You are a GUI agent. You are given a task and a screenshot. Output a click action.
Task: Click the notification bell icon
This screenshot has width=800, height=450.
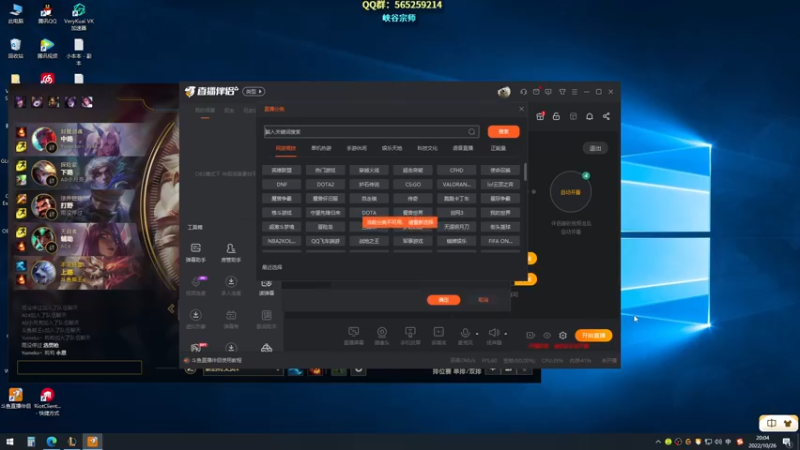(x=589, y=116)
